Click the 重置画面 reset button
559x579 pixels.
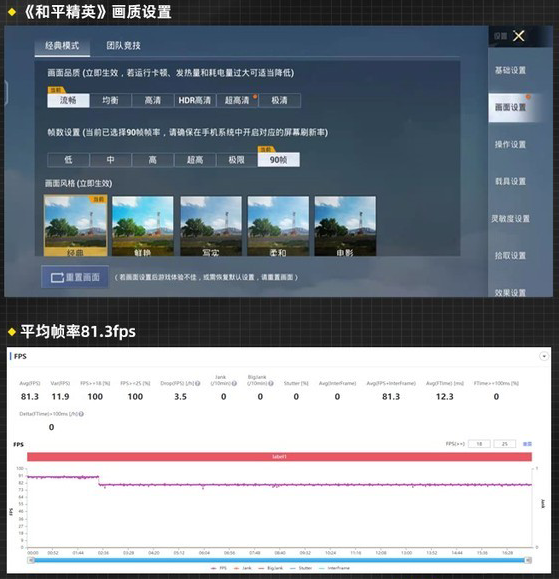[75, 277]
